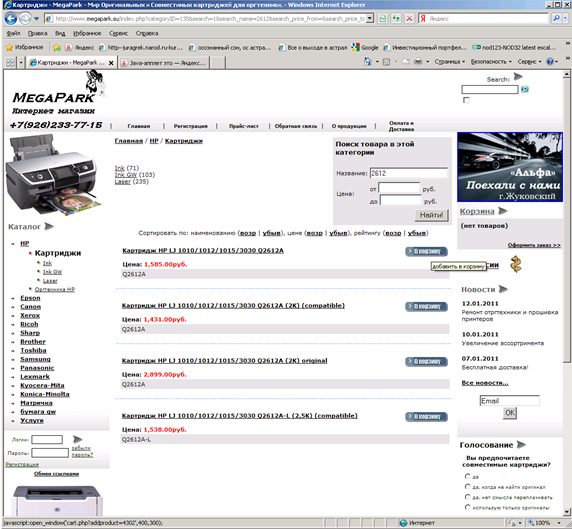Open the Правка menu
The image size is (572, 529).
point(38,33)
